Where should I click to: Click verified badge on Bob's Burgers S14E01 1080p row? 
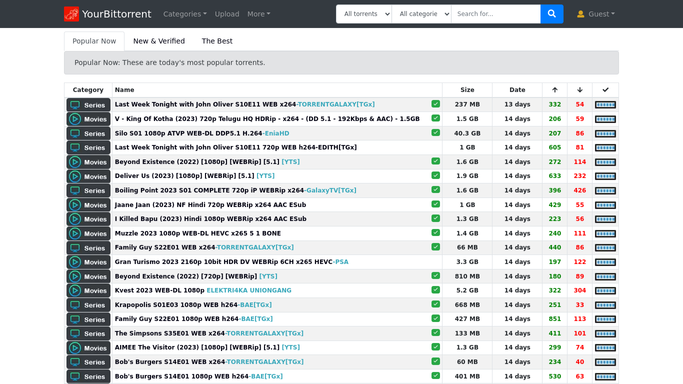tap(436, 375)
